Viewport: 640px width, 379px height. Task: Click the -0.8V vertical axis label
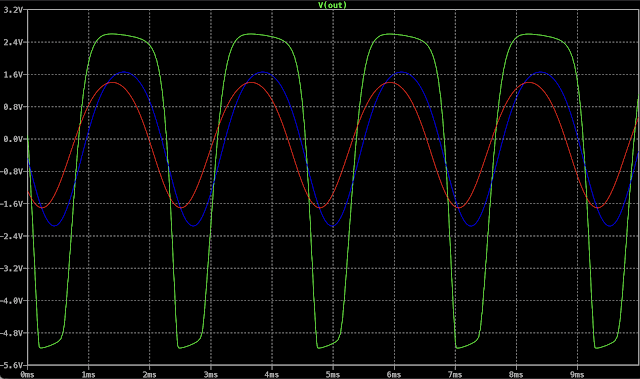click(11, 171)
